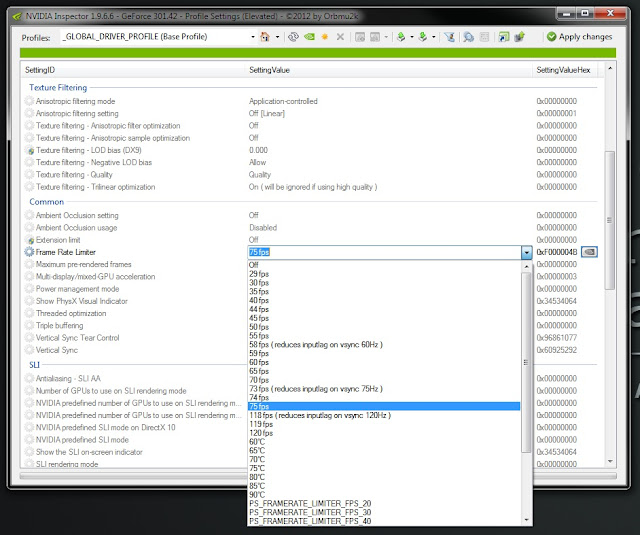Expand the import profiles dropdown arrow
Viewport: 640px width, 535px height.
click(x=433, y=37)
